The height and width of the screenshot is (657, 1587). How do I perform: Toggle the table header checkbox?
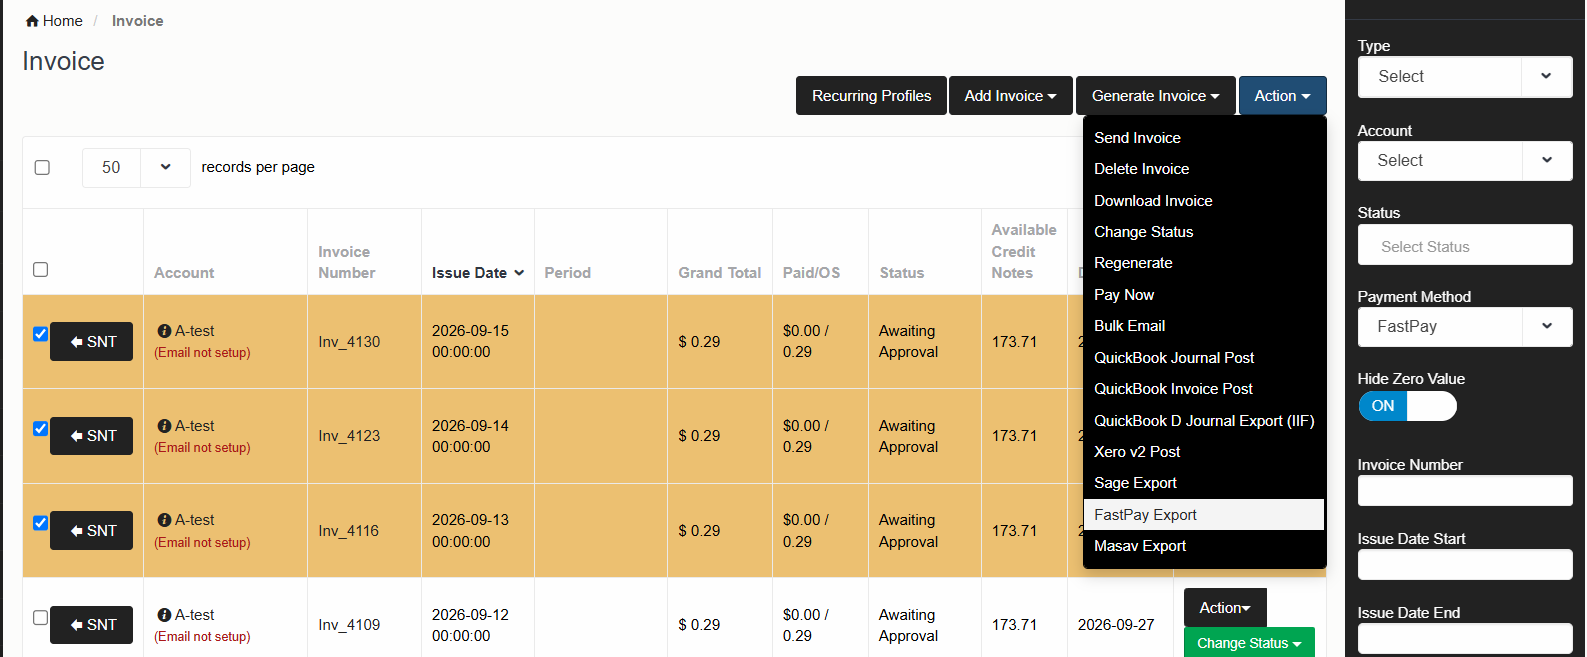(x=41, y=269)
